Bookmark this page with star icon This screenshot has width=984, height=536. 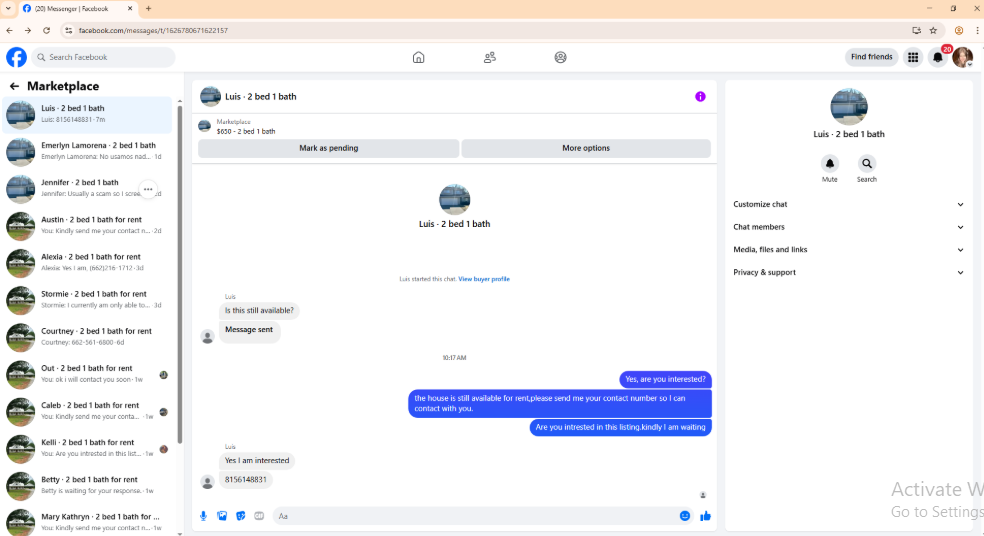tap(933, 30)
